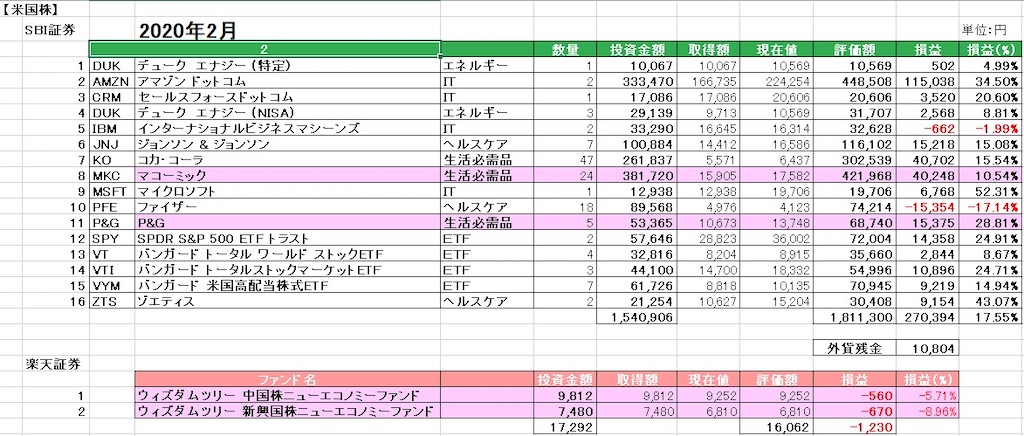Select the "SPY" ticker cell

[x=112, y=238]
